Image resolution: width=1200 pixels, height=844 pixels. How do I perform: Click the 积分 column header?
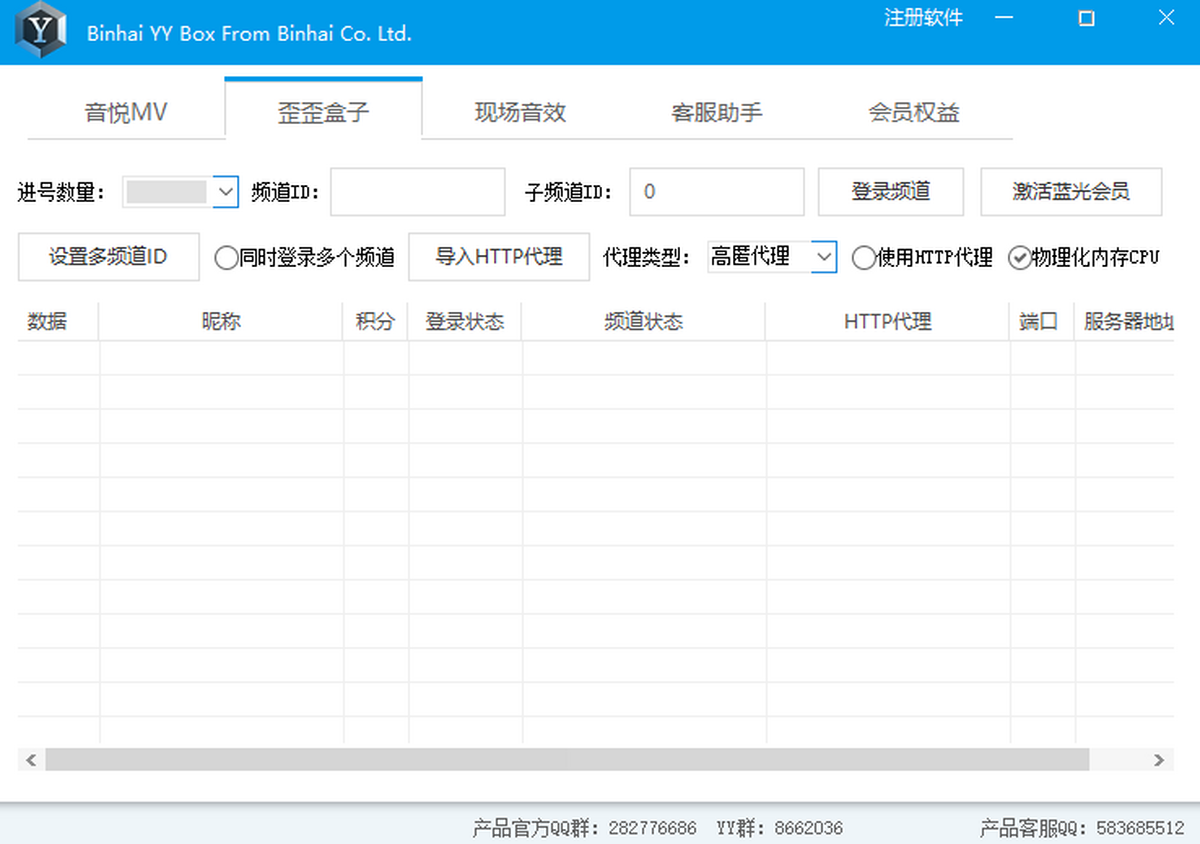(x=375, y=321)
